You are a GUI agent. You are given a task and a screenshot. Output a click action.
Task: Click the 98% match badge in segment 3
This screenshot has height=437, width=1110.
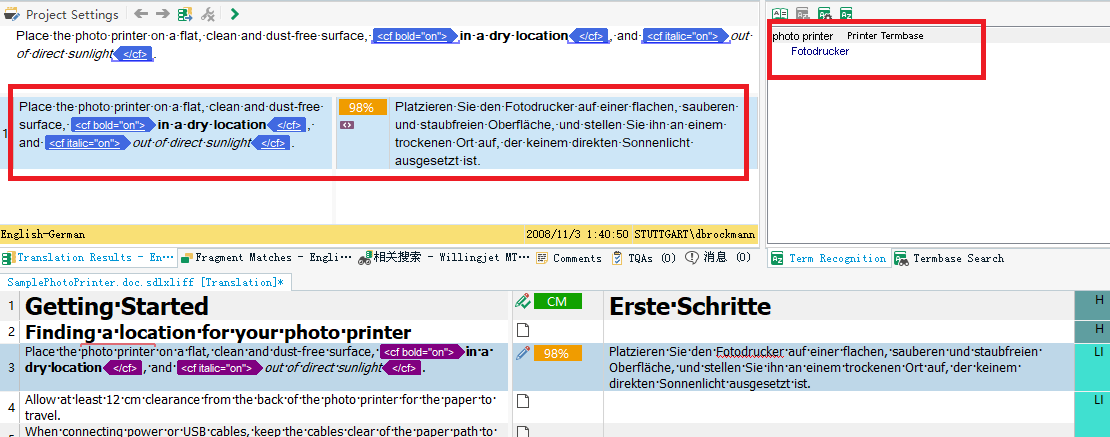tap(557, 353)
